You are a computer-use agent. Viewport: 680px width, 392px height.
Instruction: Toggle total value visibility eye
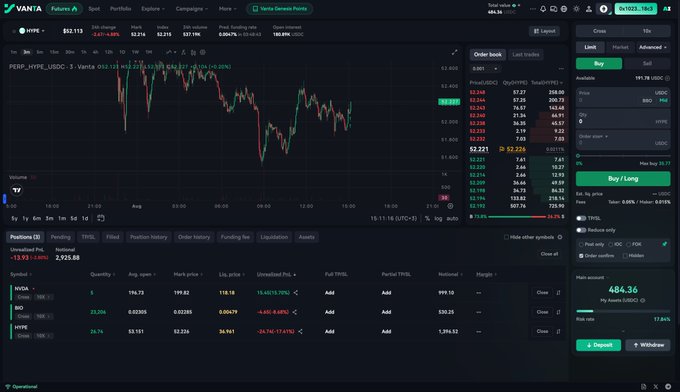pyautogui.click(x=514, y=5)
